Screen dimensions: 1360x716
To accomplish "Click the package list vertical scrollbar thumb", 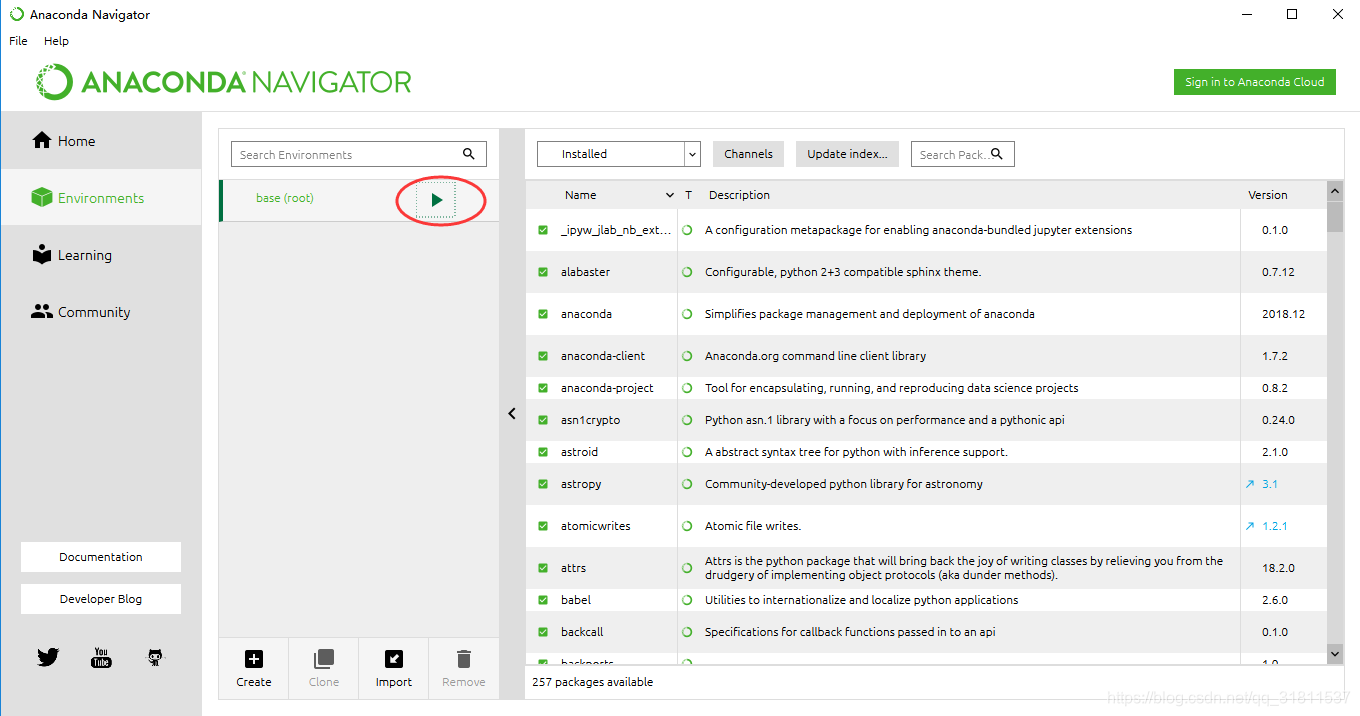I will pos(1335,215).
